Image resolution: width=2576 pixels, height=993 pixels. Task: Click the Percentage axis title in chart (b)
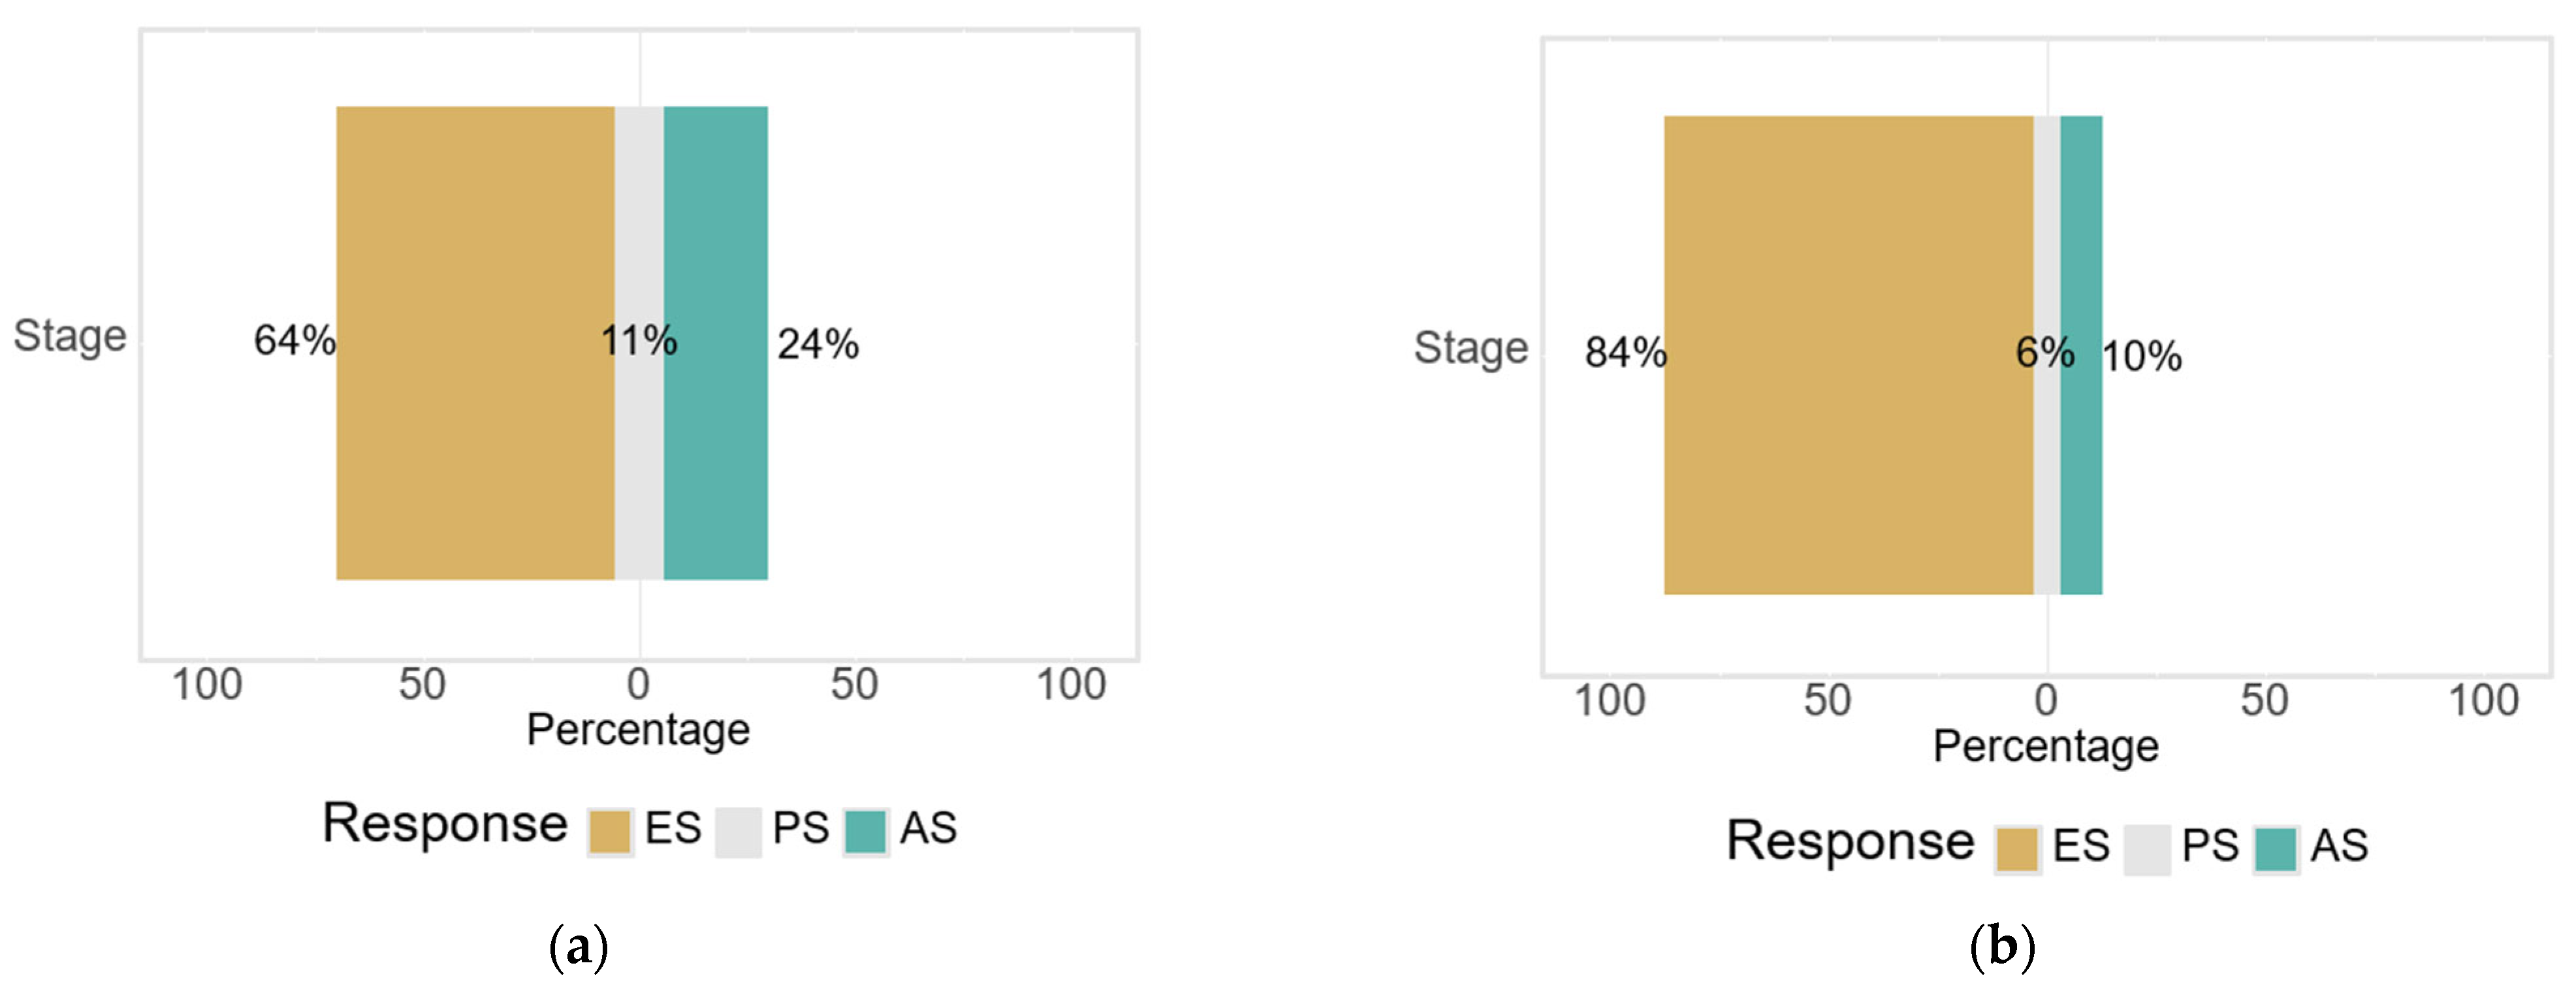[2046, 747]
